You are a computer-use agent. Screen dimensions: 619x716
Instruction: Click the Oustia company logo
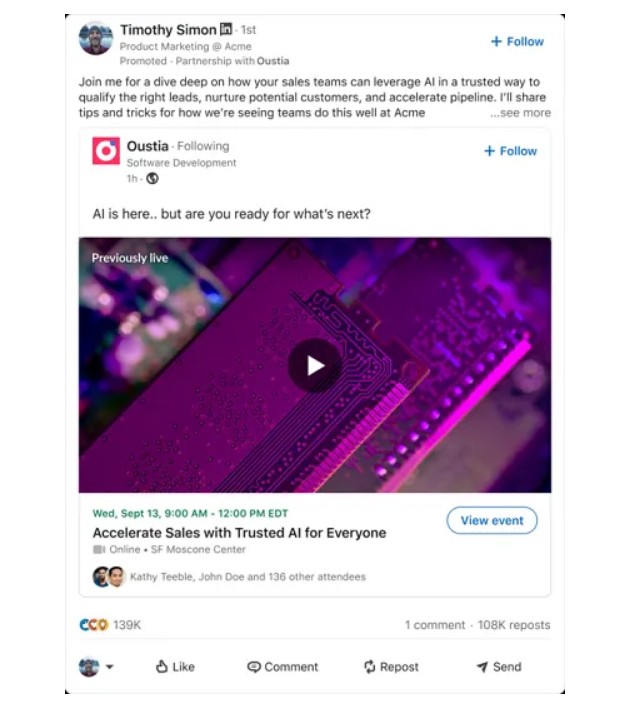[106, 151]
